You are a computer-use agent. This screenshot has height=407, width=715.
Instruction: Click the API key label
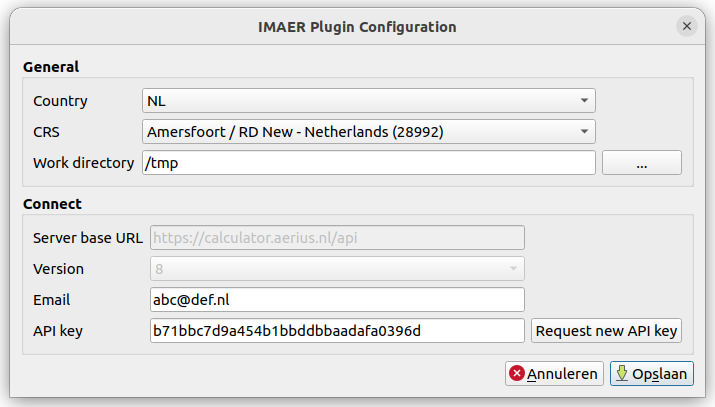coord(57,331)
